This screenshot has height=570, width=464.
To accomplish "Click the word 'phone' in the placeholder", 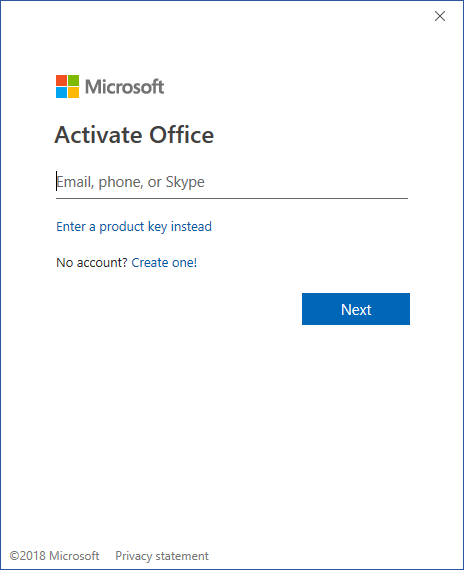I will [119, 182].
